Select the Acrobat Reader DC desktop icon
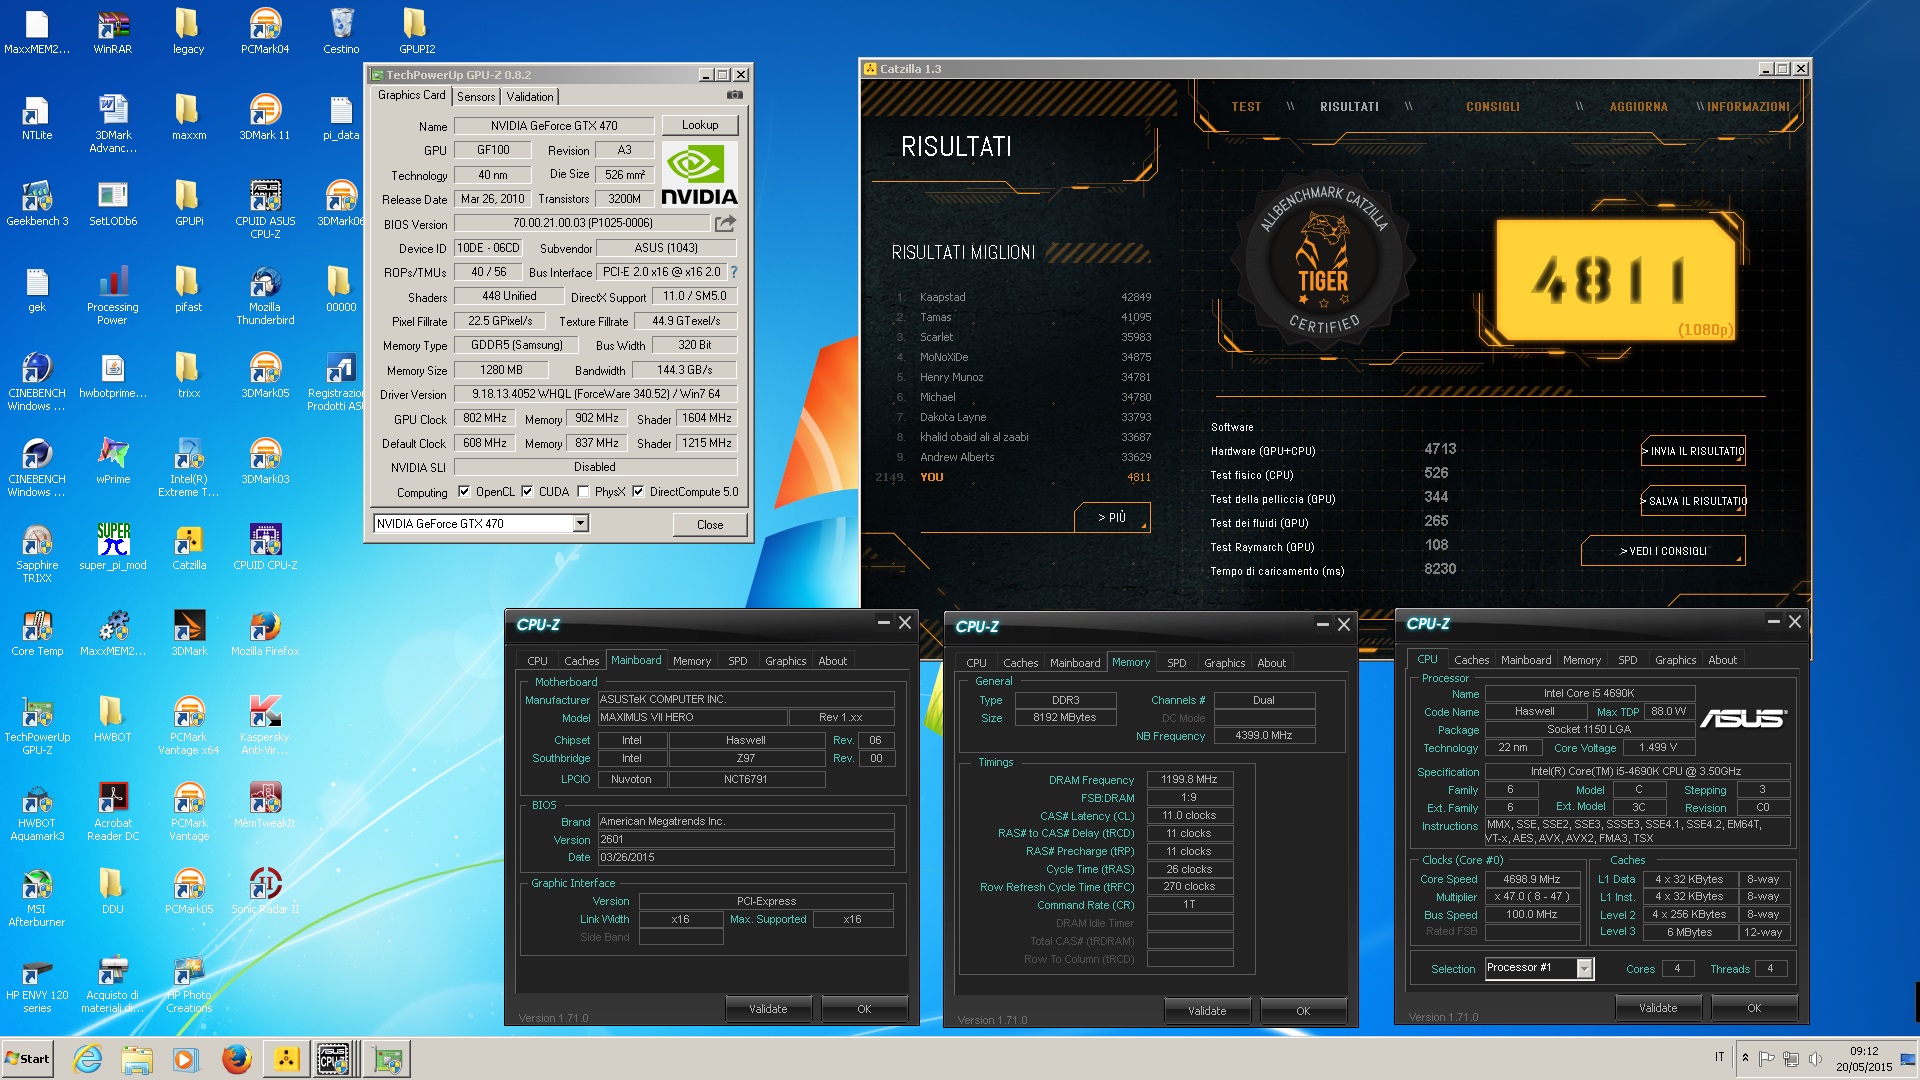This screenshot has width=1920, height=1080. click(113, 811)
